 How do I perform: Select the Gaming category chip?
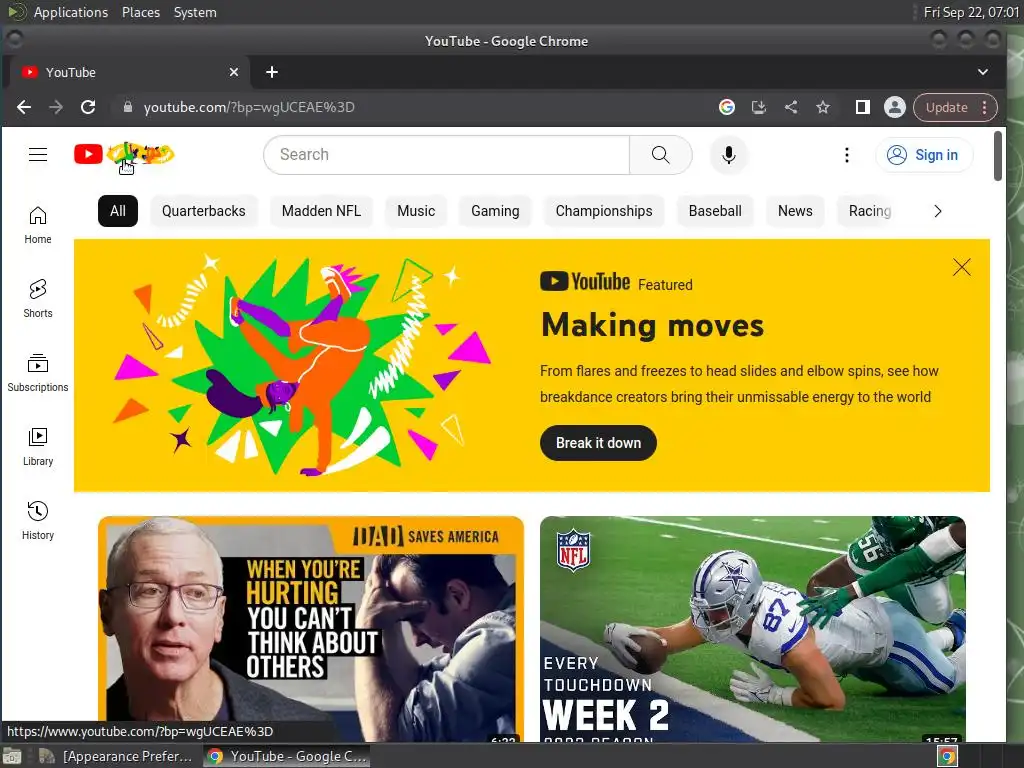point(495,211)
